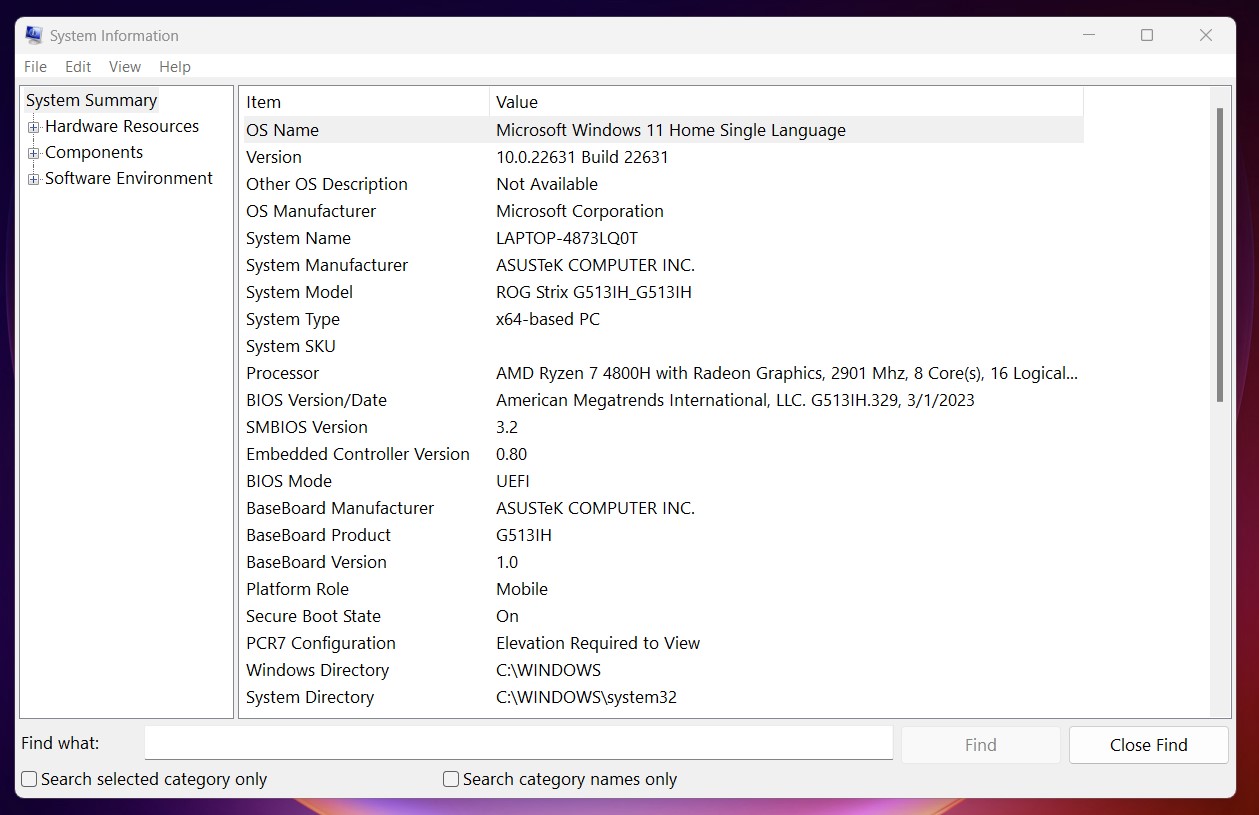Select the BaseBoard Manufacturer label

pos(340,508)
